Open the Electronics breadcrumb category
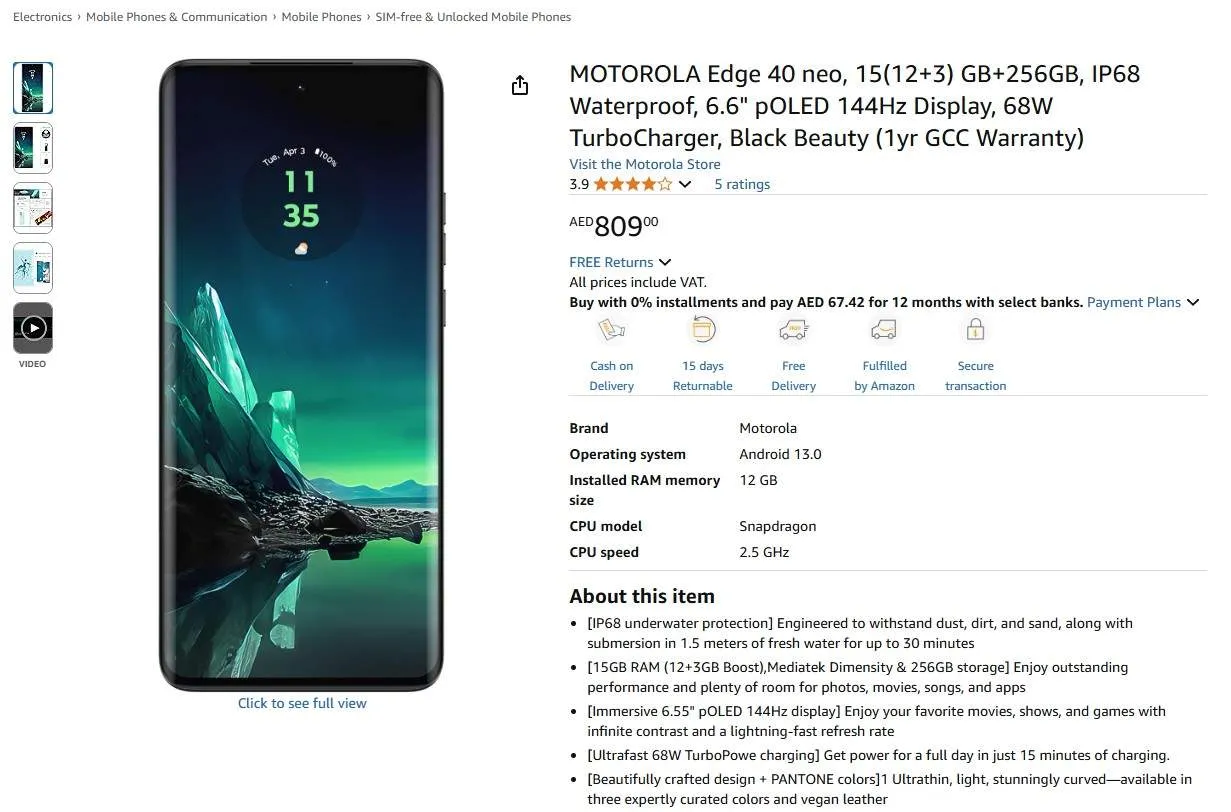 click(x=42, y=16)
